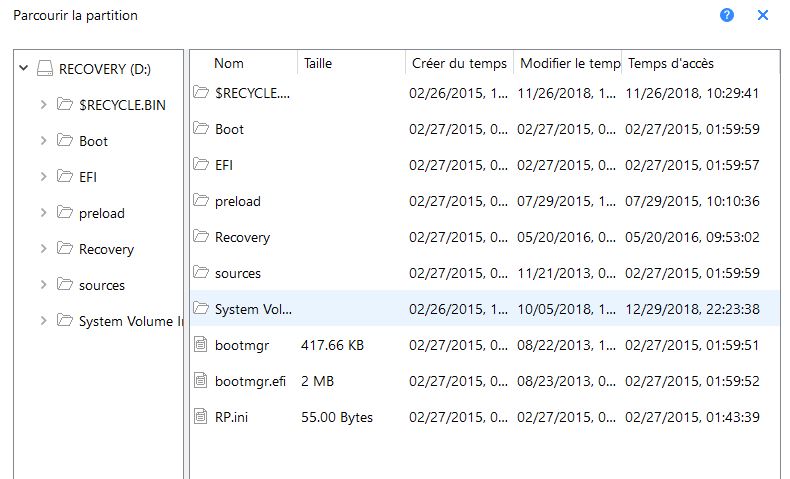
Task: Sort by the Nom column header
Action: click(x=229, y=63)
